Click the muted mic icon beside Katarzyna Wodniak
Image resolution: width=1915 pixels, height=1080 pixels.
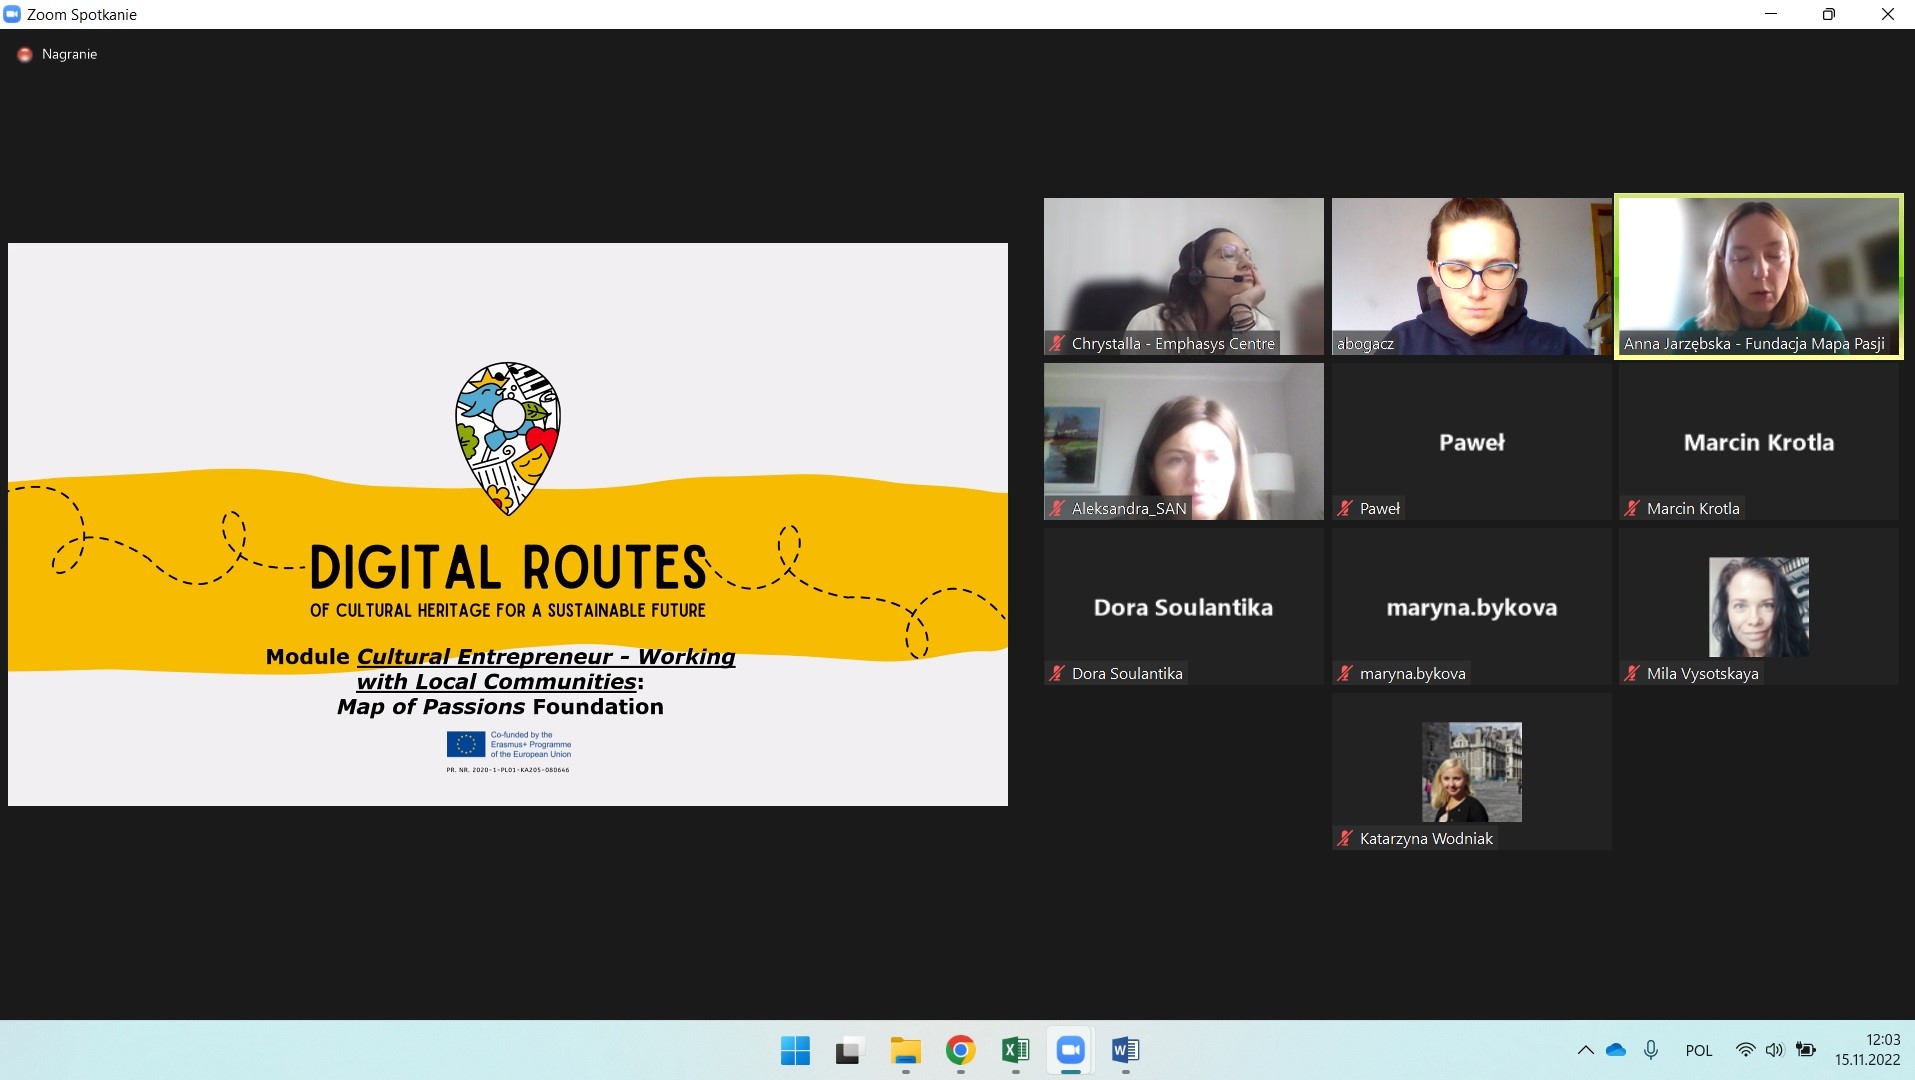tap(1345, 838)
